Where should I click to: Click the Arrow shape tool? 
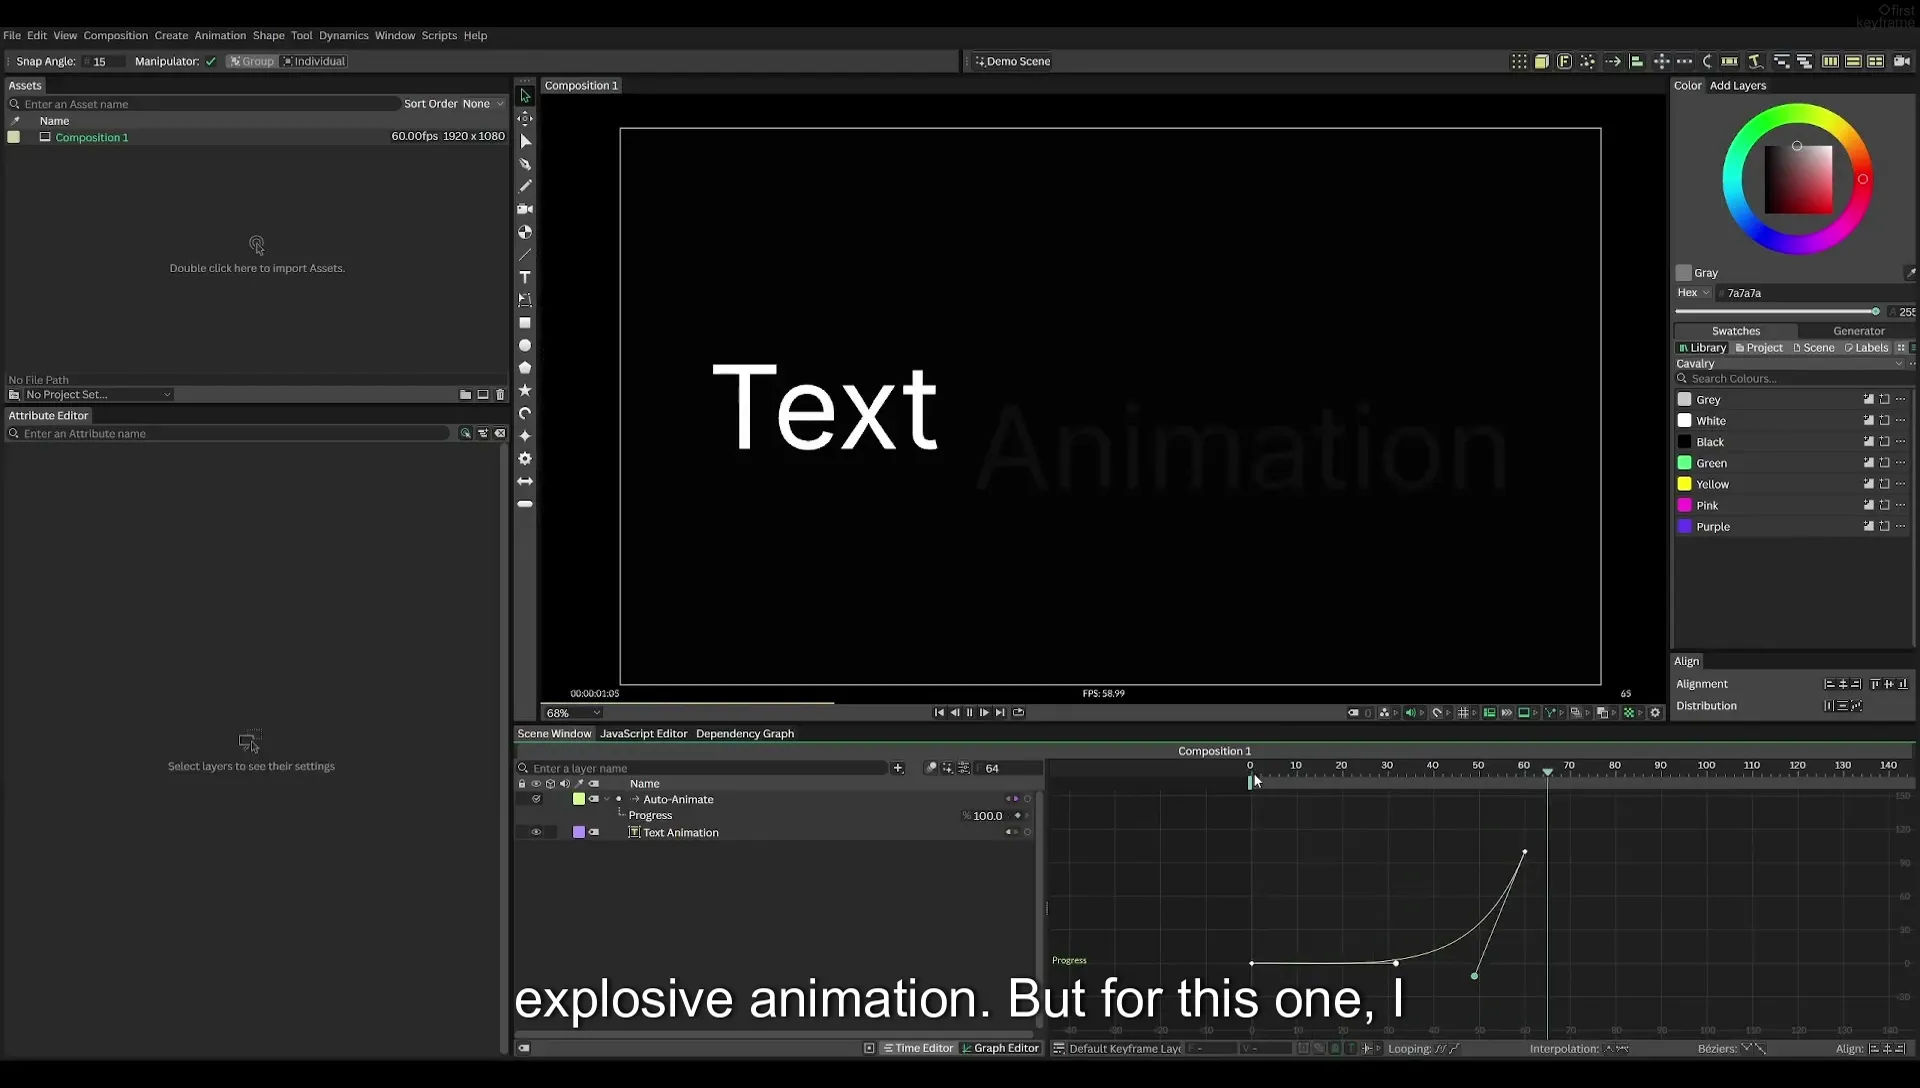525,481
